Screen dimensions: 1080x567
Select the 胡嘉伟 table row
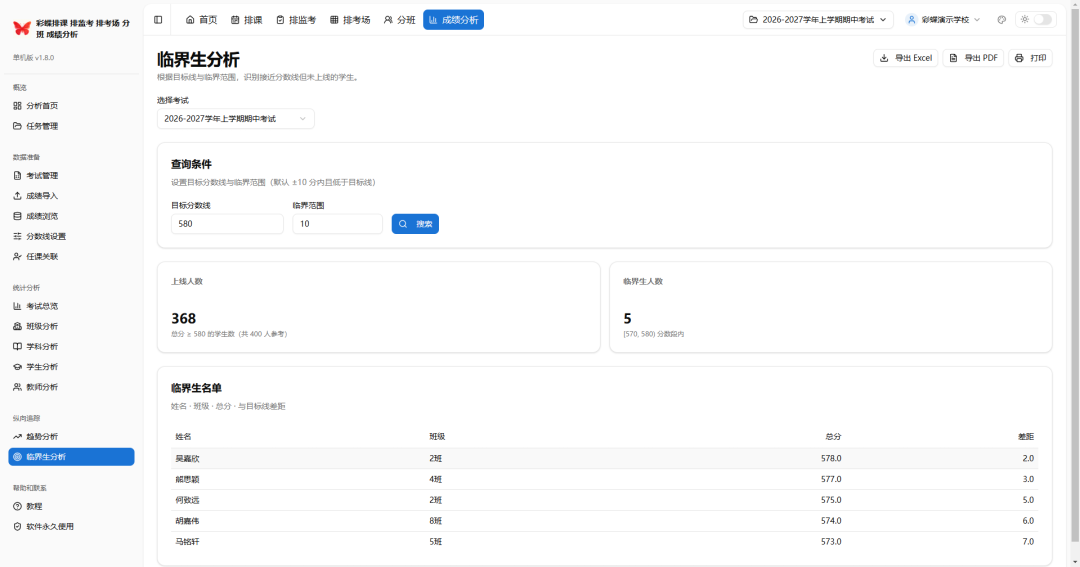point(605,521)
